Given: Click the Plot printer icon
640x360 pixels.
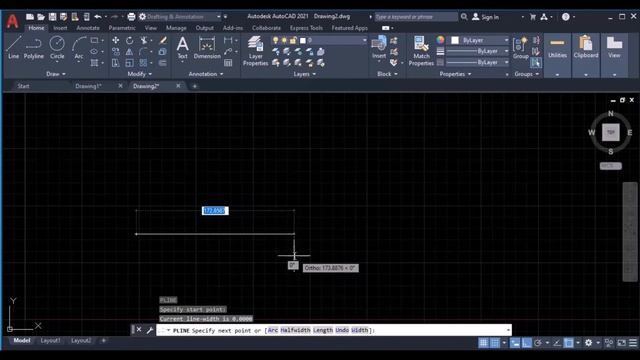Looking at the screenshot, I should pos(131,17).
